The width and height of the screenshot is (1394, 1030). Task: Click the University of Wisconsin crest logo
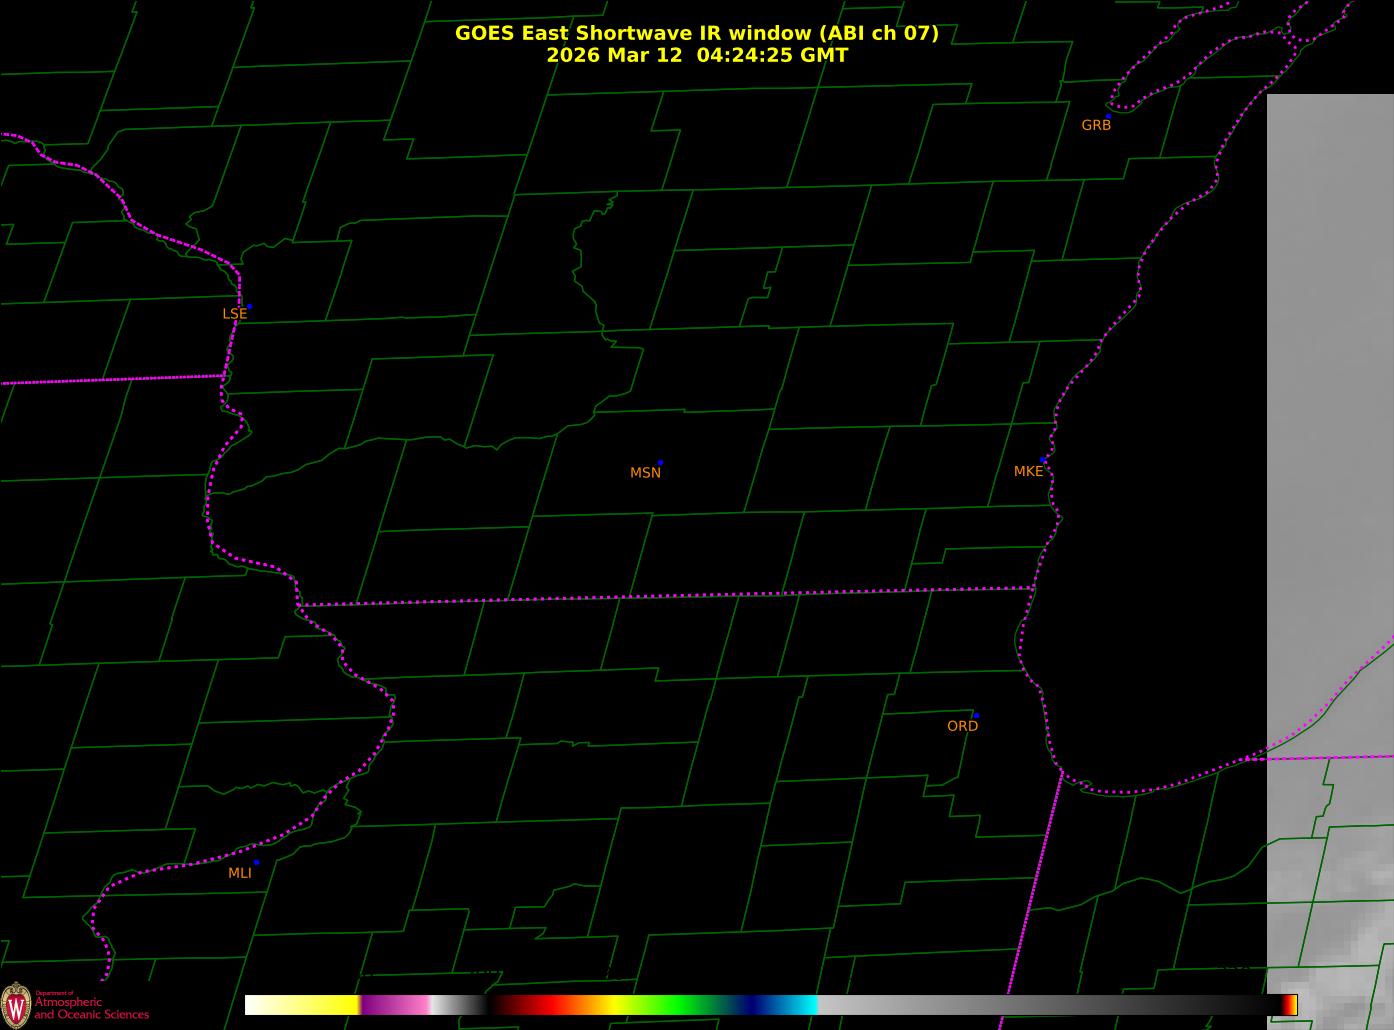tap(16, 1004)
